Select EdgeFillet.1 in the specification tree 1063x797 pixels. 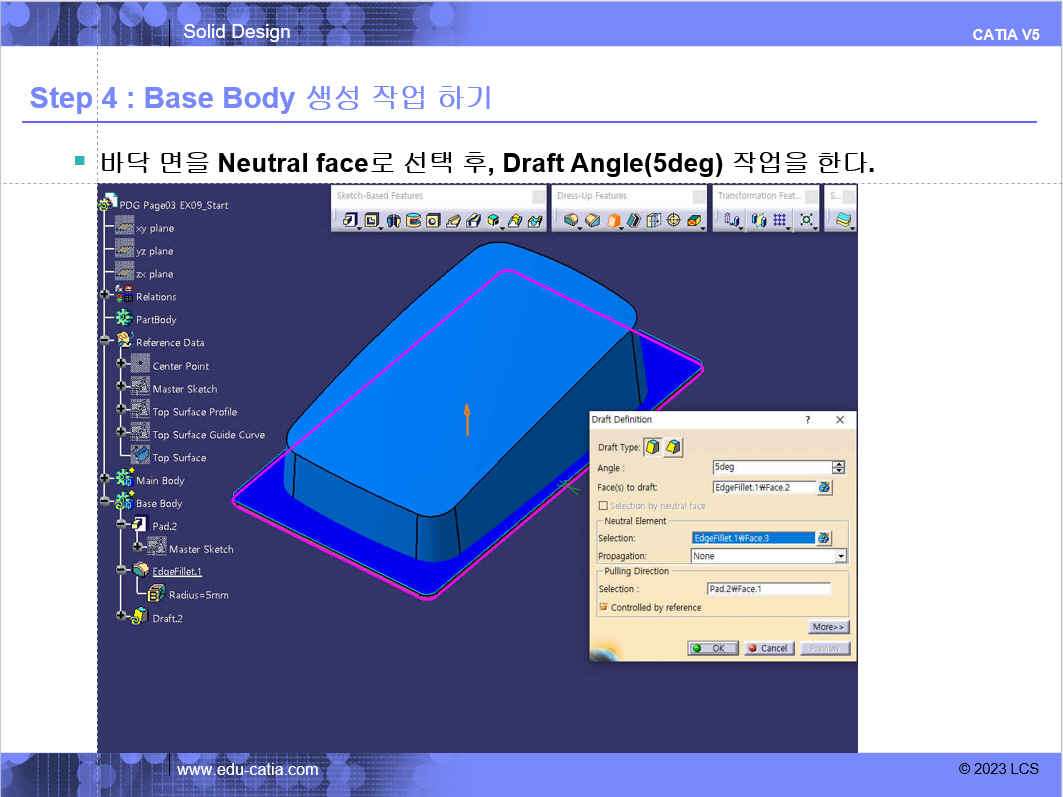(x=177, y=571)
